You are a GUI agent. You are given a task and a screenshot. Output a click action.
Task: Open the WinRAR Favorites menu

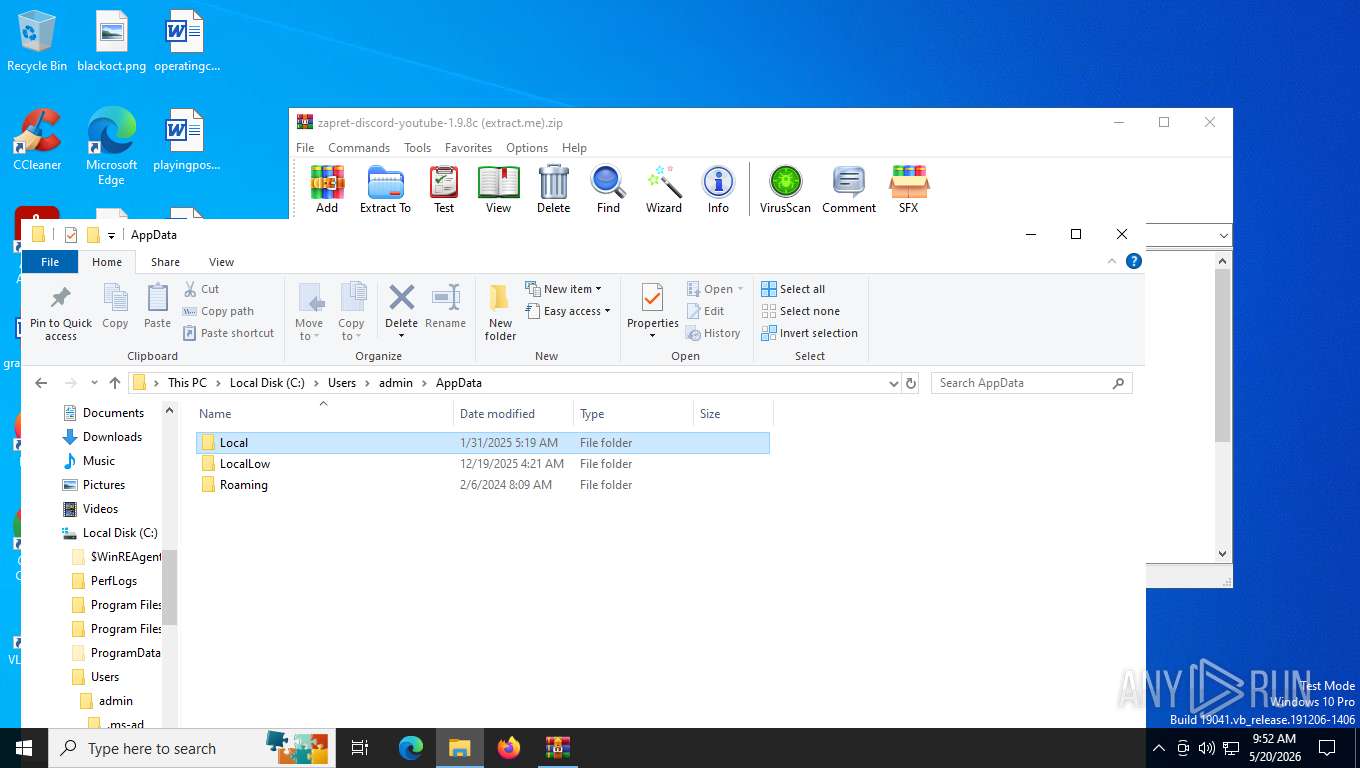(x=468, y=147)
